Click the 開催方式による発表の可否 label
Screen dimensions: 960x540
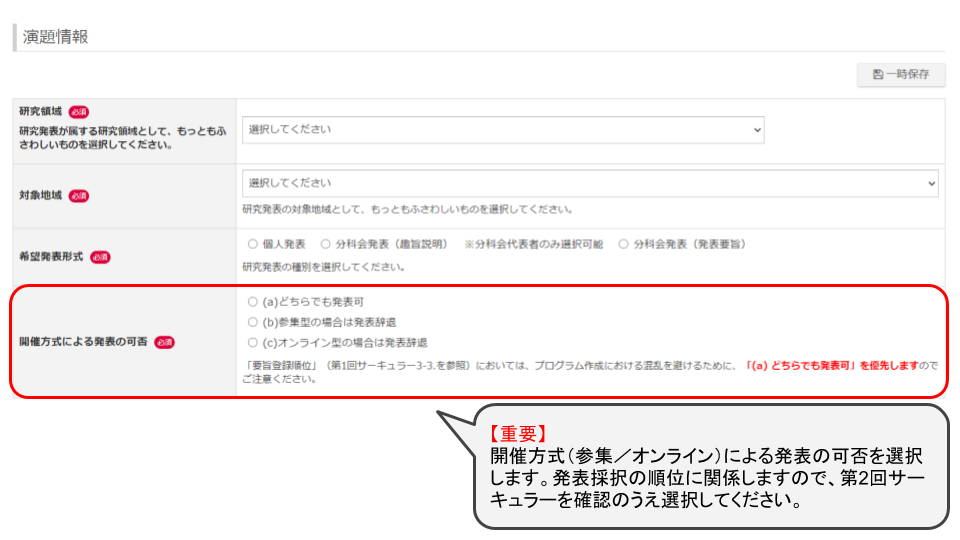[x=83, y=342]
